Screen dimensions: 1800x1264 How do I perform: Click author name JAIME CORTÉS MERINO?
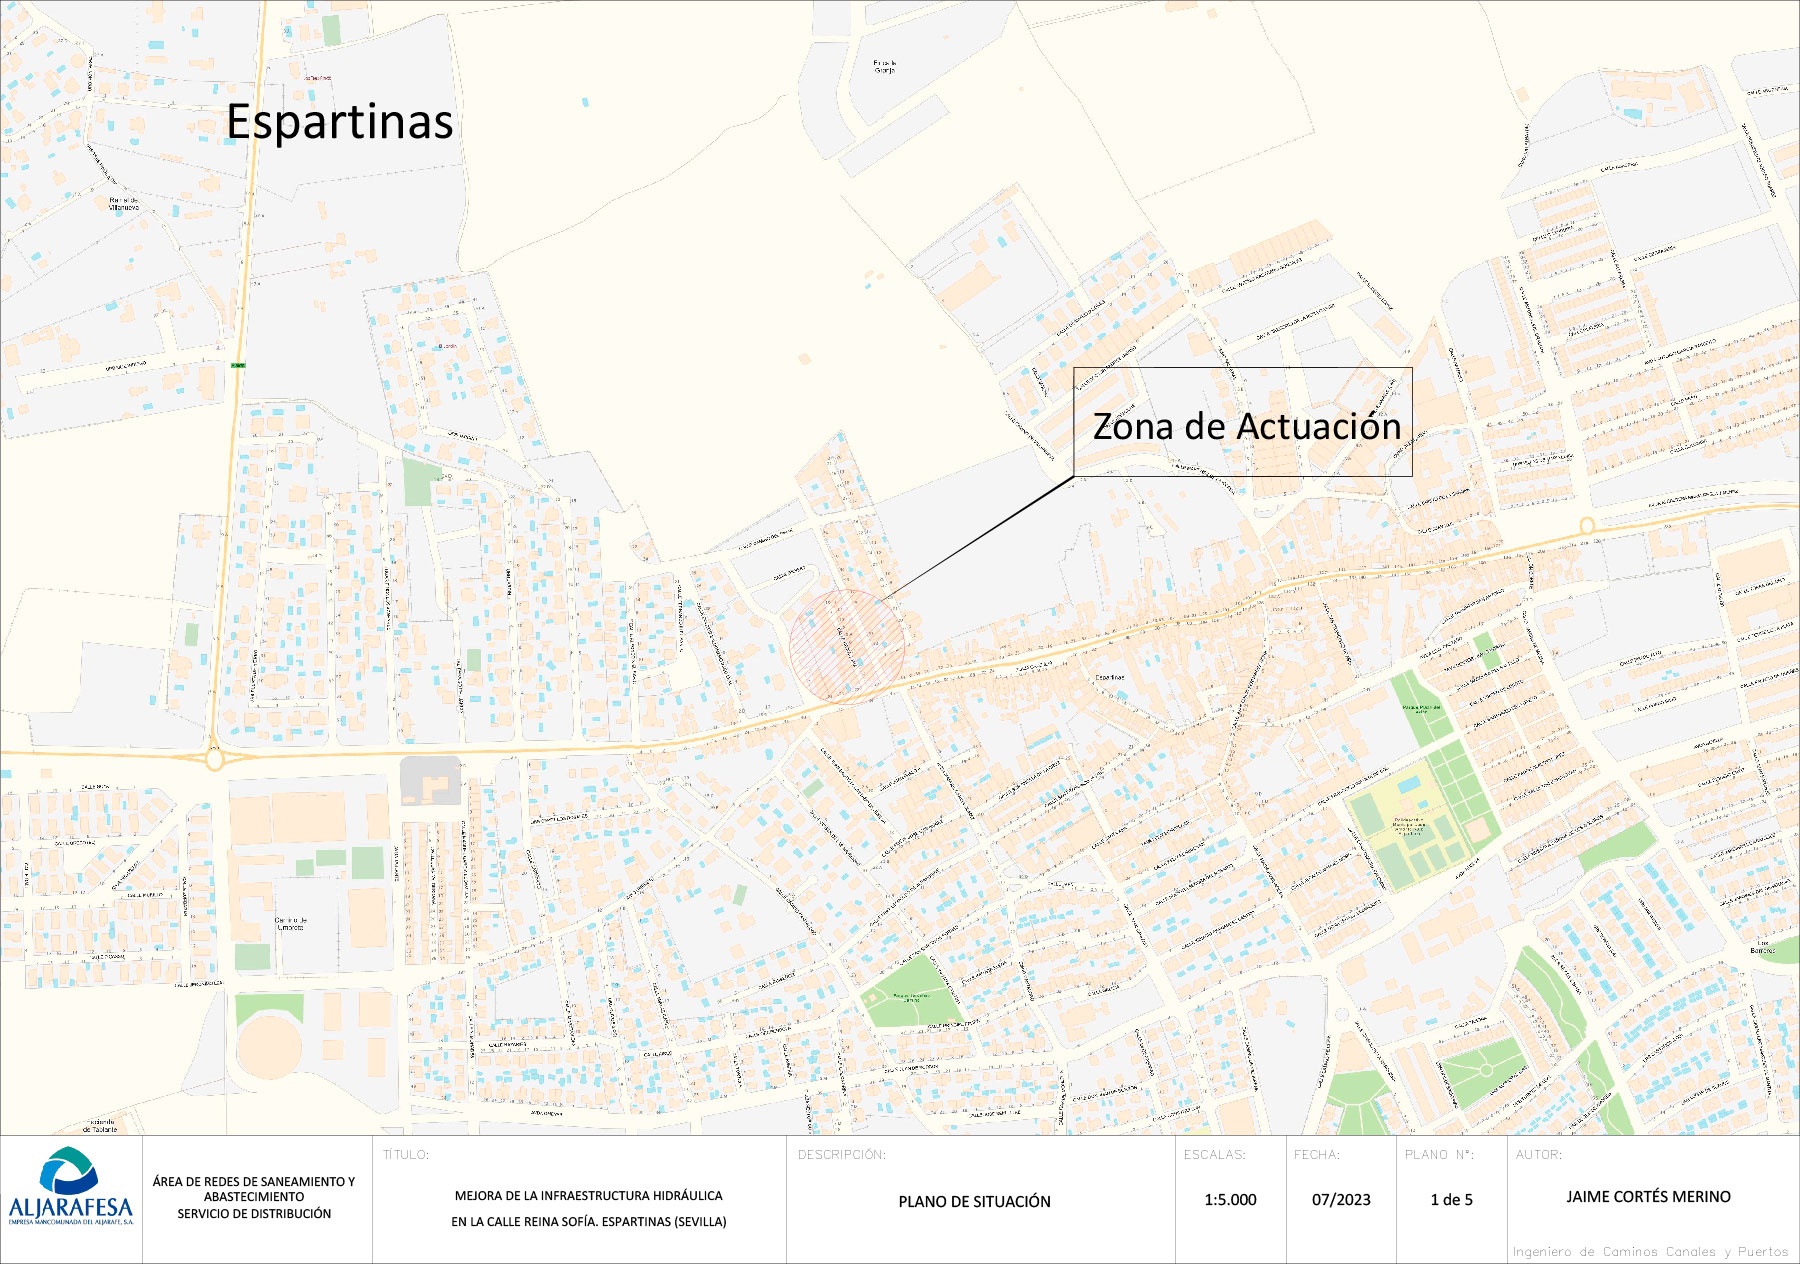tap(1648, 1197)
